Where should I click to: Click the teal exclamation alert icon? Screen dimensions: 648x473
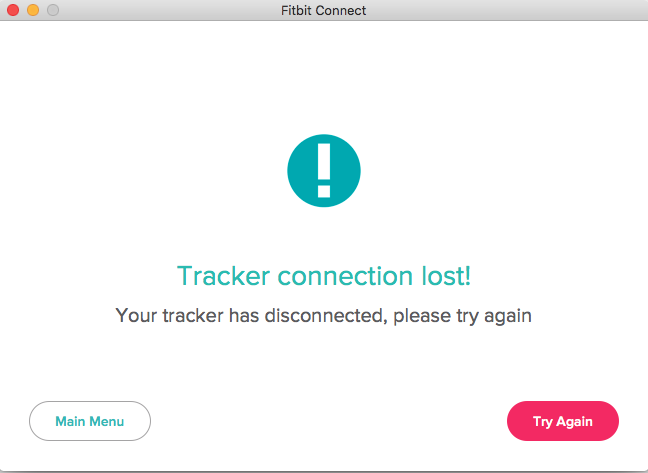(x=324, y=171)
